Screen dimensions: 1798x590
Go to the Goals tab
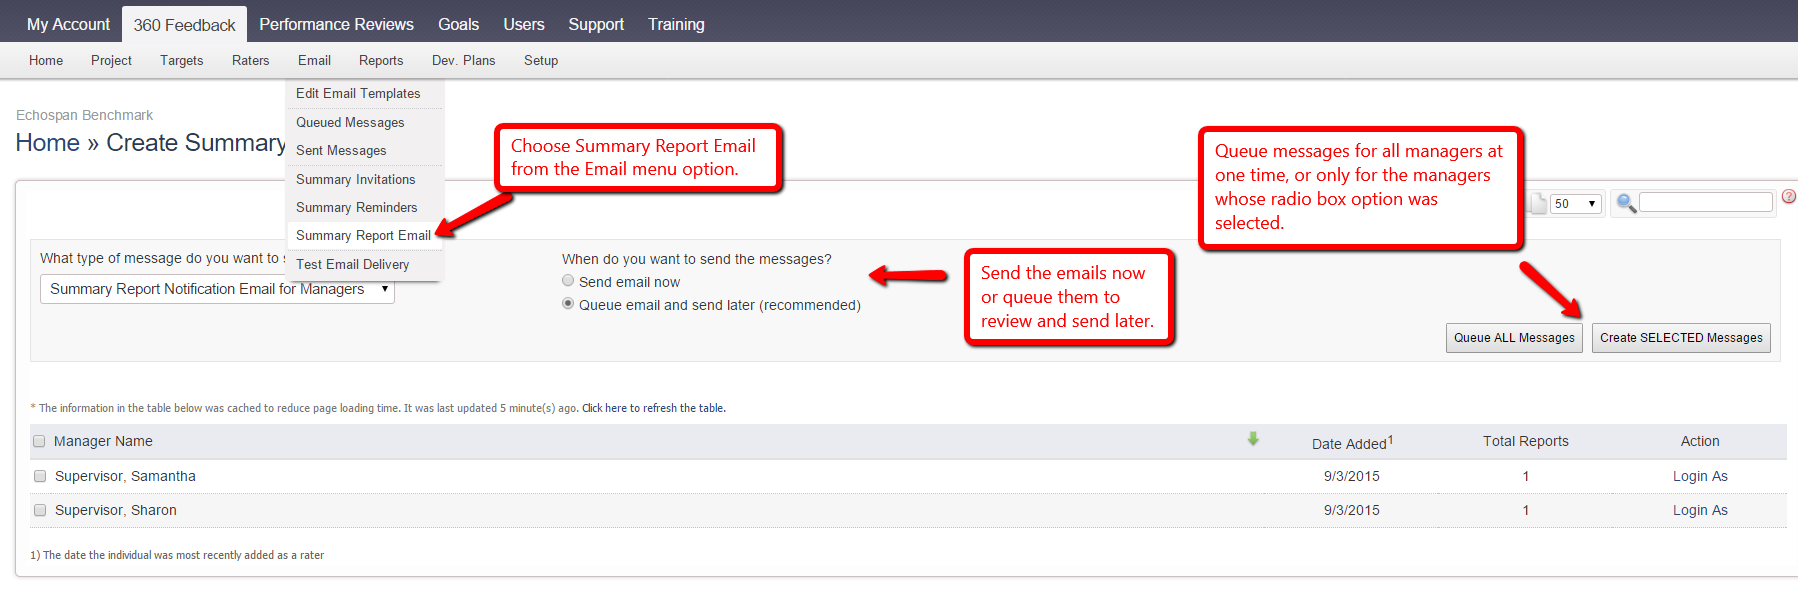tap(458, 24)
